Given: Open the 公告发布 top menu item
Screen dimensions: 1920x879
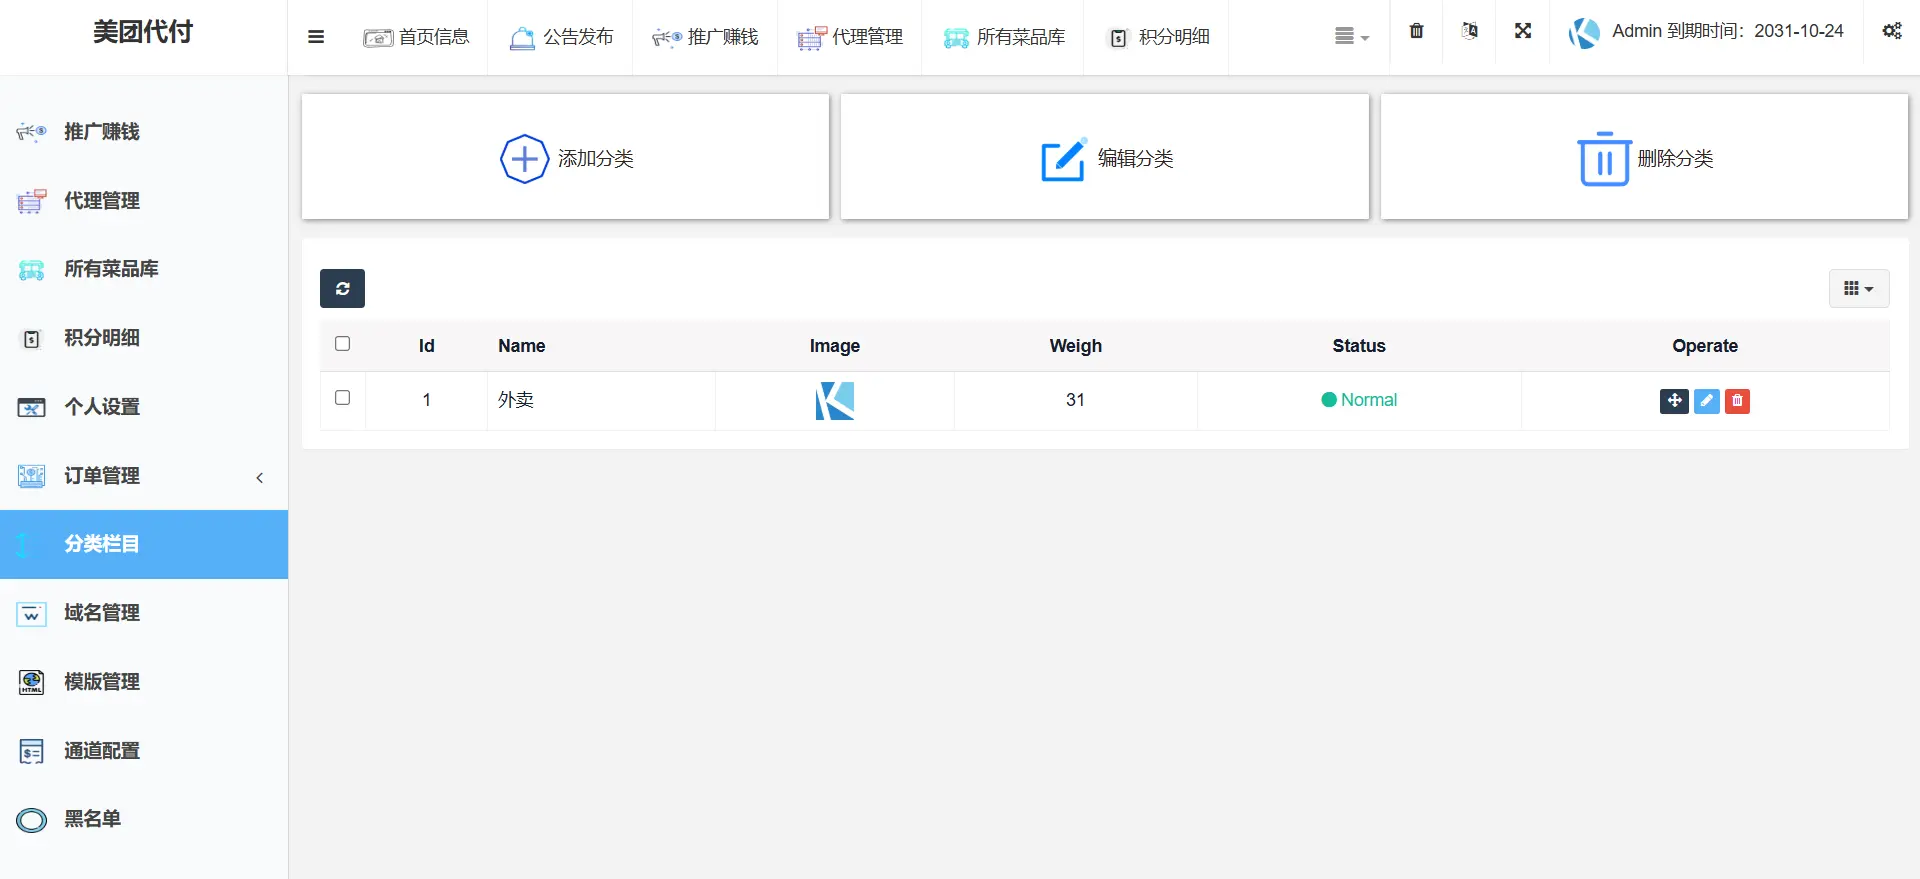Looking at the screenshot, I should [561, 37].
